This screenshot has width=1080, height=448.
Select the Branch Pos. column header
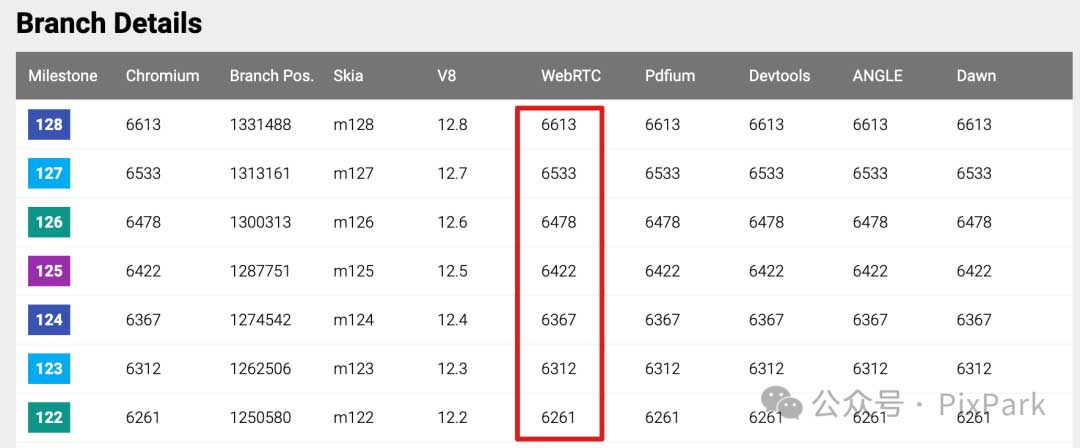coord(271,76)
